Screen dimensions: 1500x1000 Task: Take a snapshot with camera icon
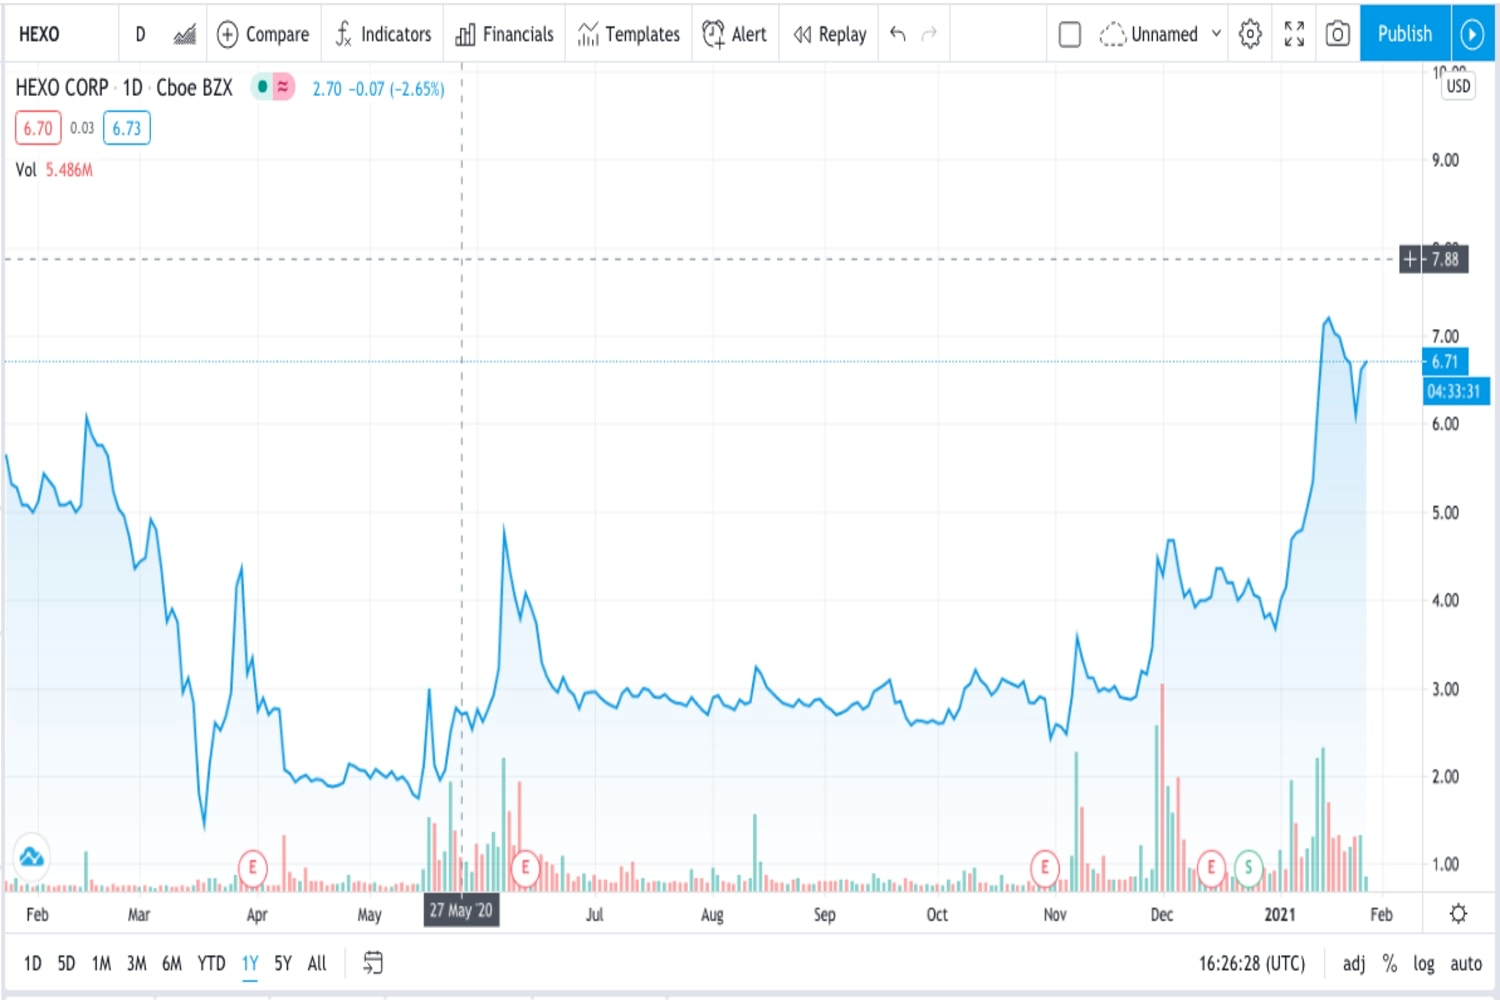click(1337, 34)
